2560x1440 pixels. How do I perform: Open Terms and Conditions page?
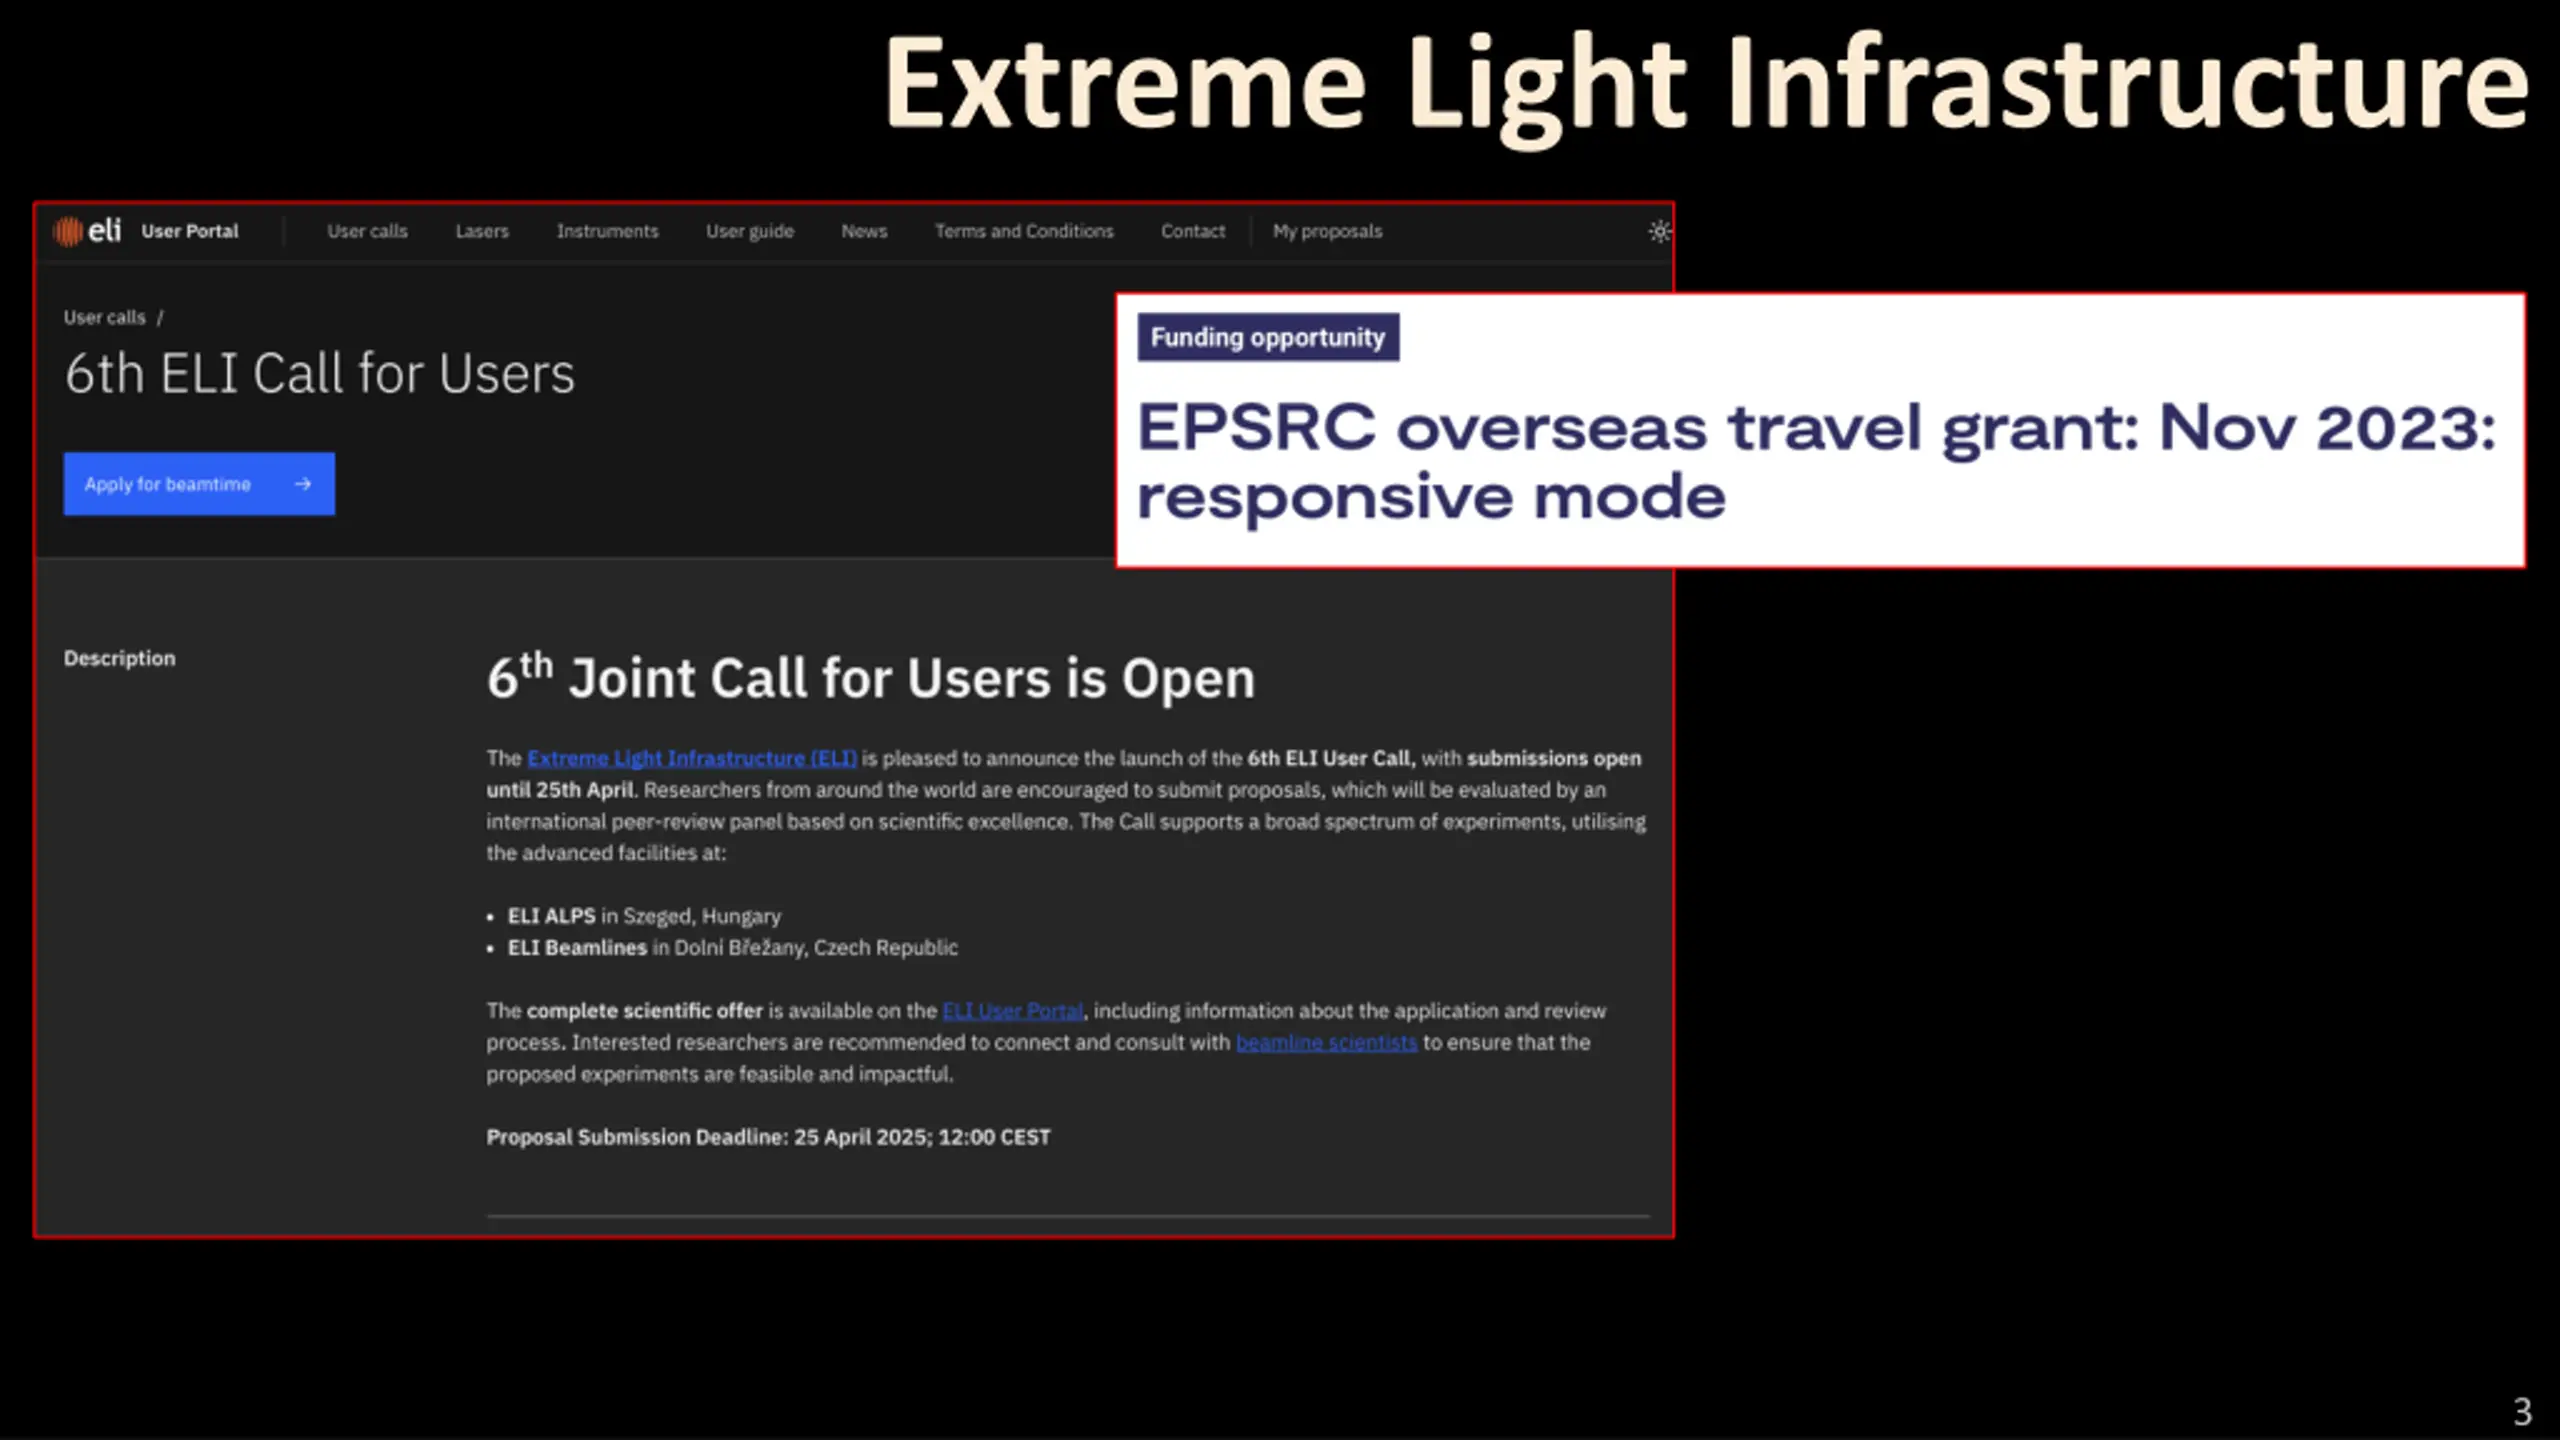coord(1024,231)
